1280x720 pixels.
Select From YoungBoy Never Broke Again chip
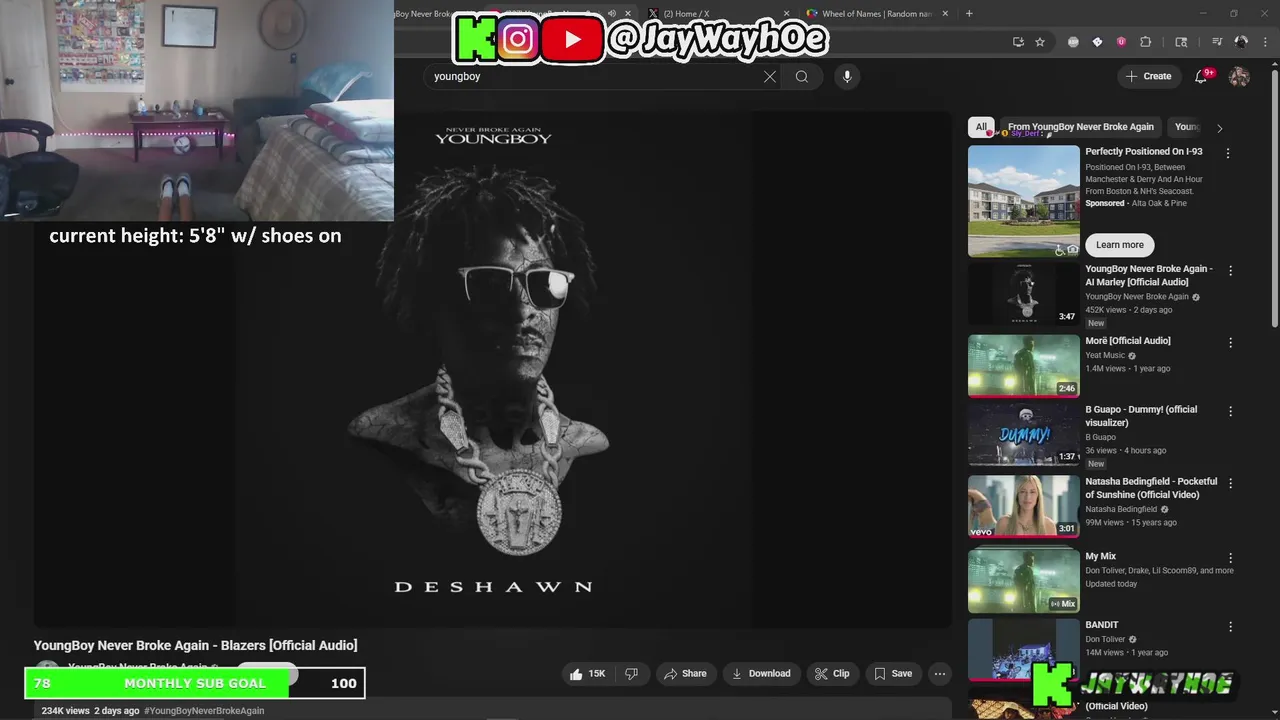[1080, 127]
